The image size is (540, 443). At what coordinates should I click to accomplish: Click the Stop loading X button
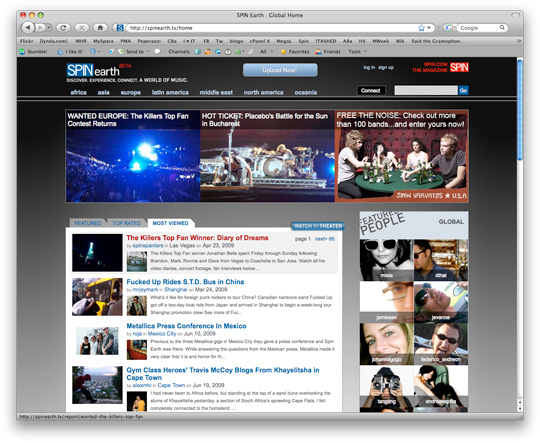(82, 28)
